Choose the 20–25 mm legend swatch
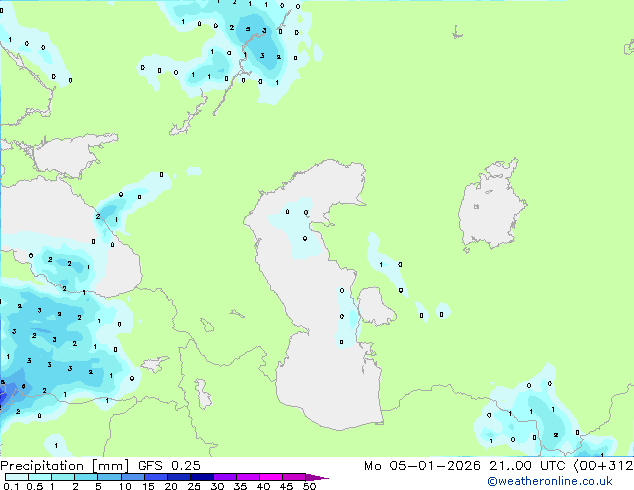This screenshot has width=634, height=490. pyautogui.click(x=179, y=477)
